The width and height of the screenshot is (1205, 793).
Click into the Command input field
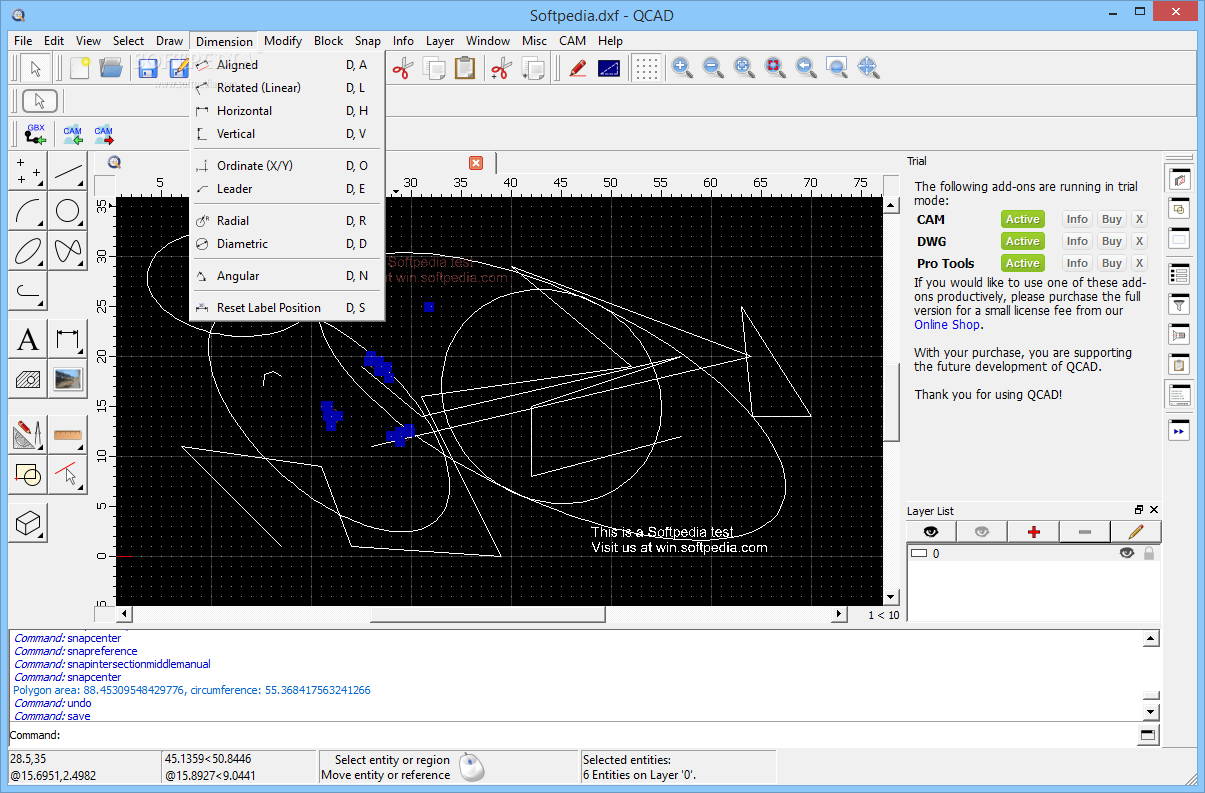click(598, 736)
